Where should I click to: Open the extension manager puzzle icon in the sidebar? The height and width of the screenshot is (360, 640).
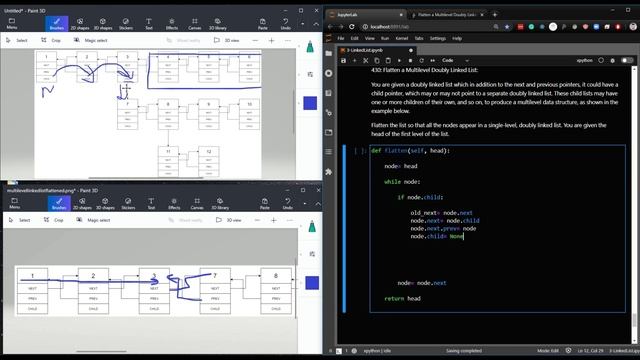[x=329, y=172]
